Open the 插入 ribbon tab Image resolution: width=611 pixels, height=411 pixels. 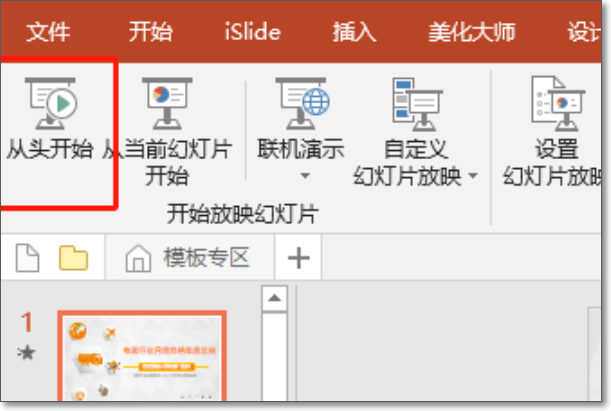pos(354,32)
